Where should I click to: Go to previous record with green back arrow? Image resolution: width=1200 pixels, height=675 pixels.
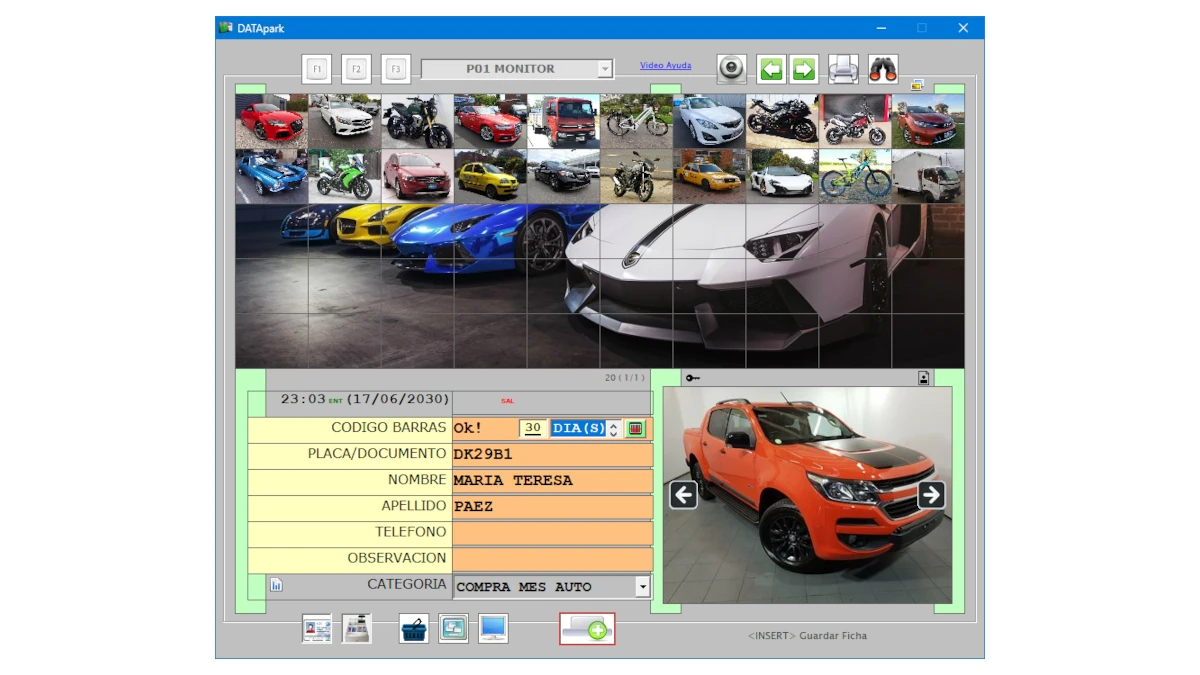[770, 66]
